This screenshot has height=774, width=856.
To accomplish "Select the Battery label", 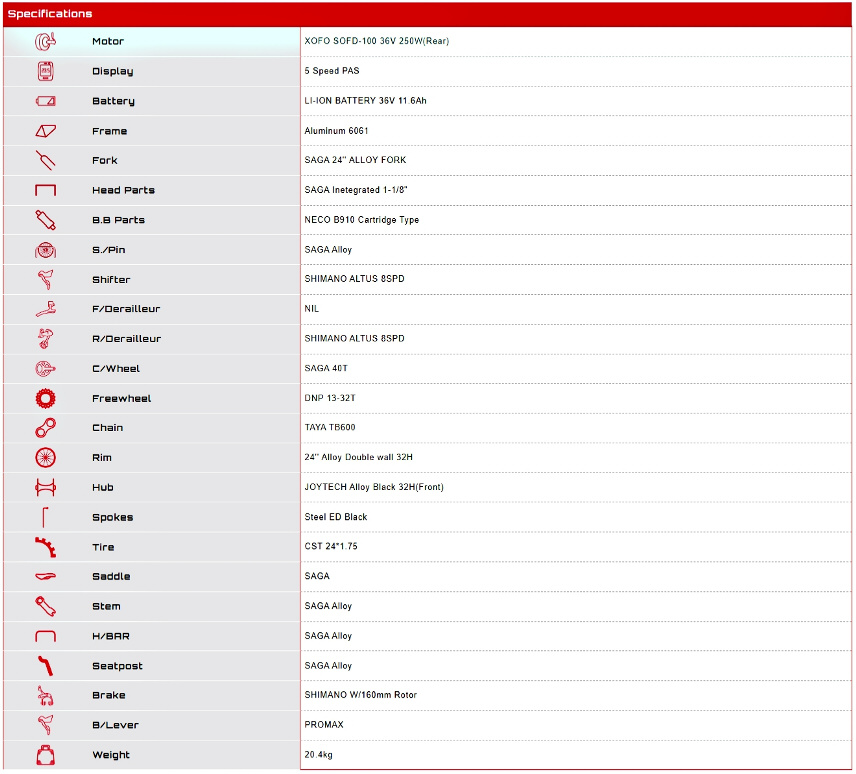I will 113,101.
